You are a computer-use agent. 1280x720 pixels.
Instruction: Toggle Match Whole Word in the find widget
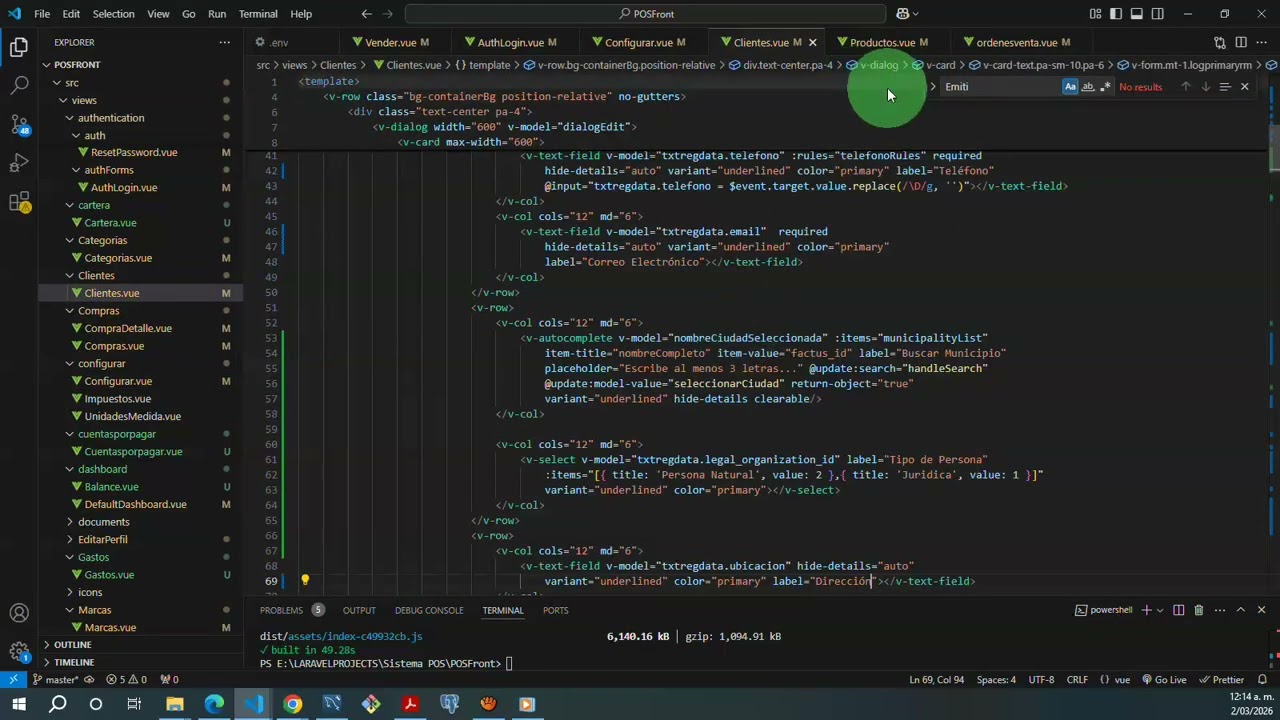(x=1088, y=87)
